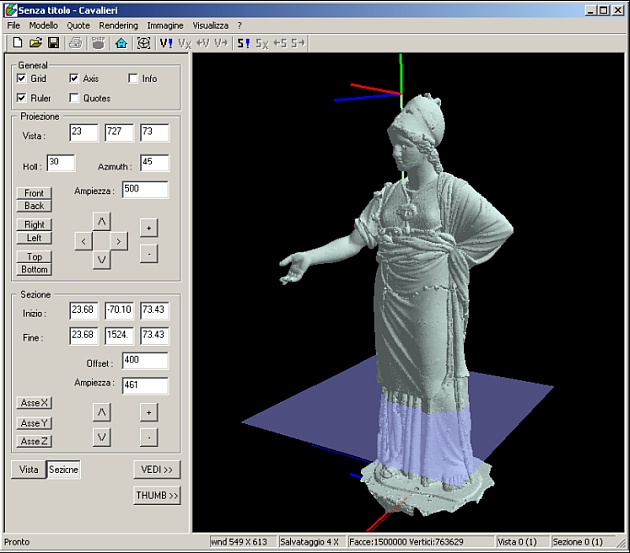Click the previous view arrow-V icon
The image size is (630, 553).
point(203,43)
